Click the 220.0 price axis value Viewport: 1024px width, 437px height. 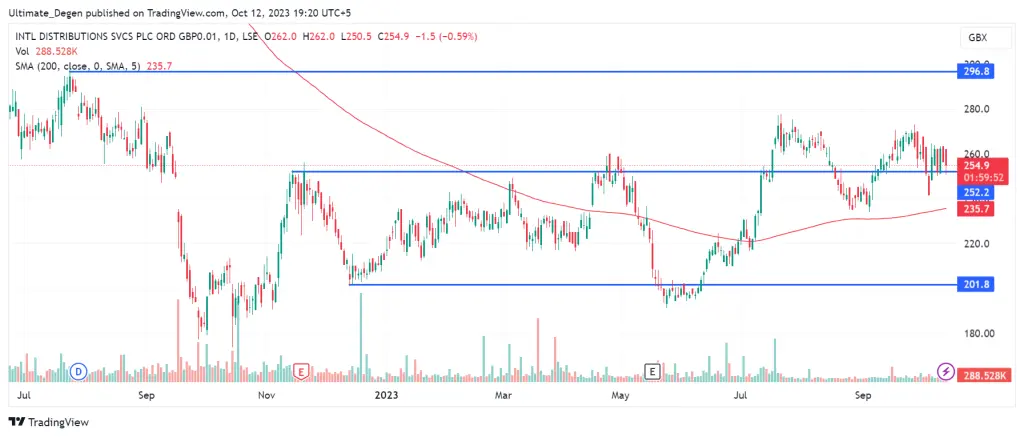978,244
